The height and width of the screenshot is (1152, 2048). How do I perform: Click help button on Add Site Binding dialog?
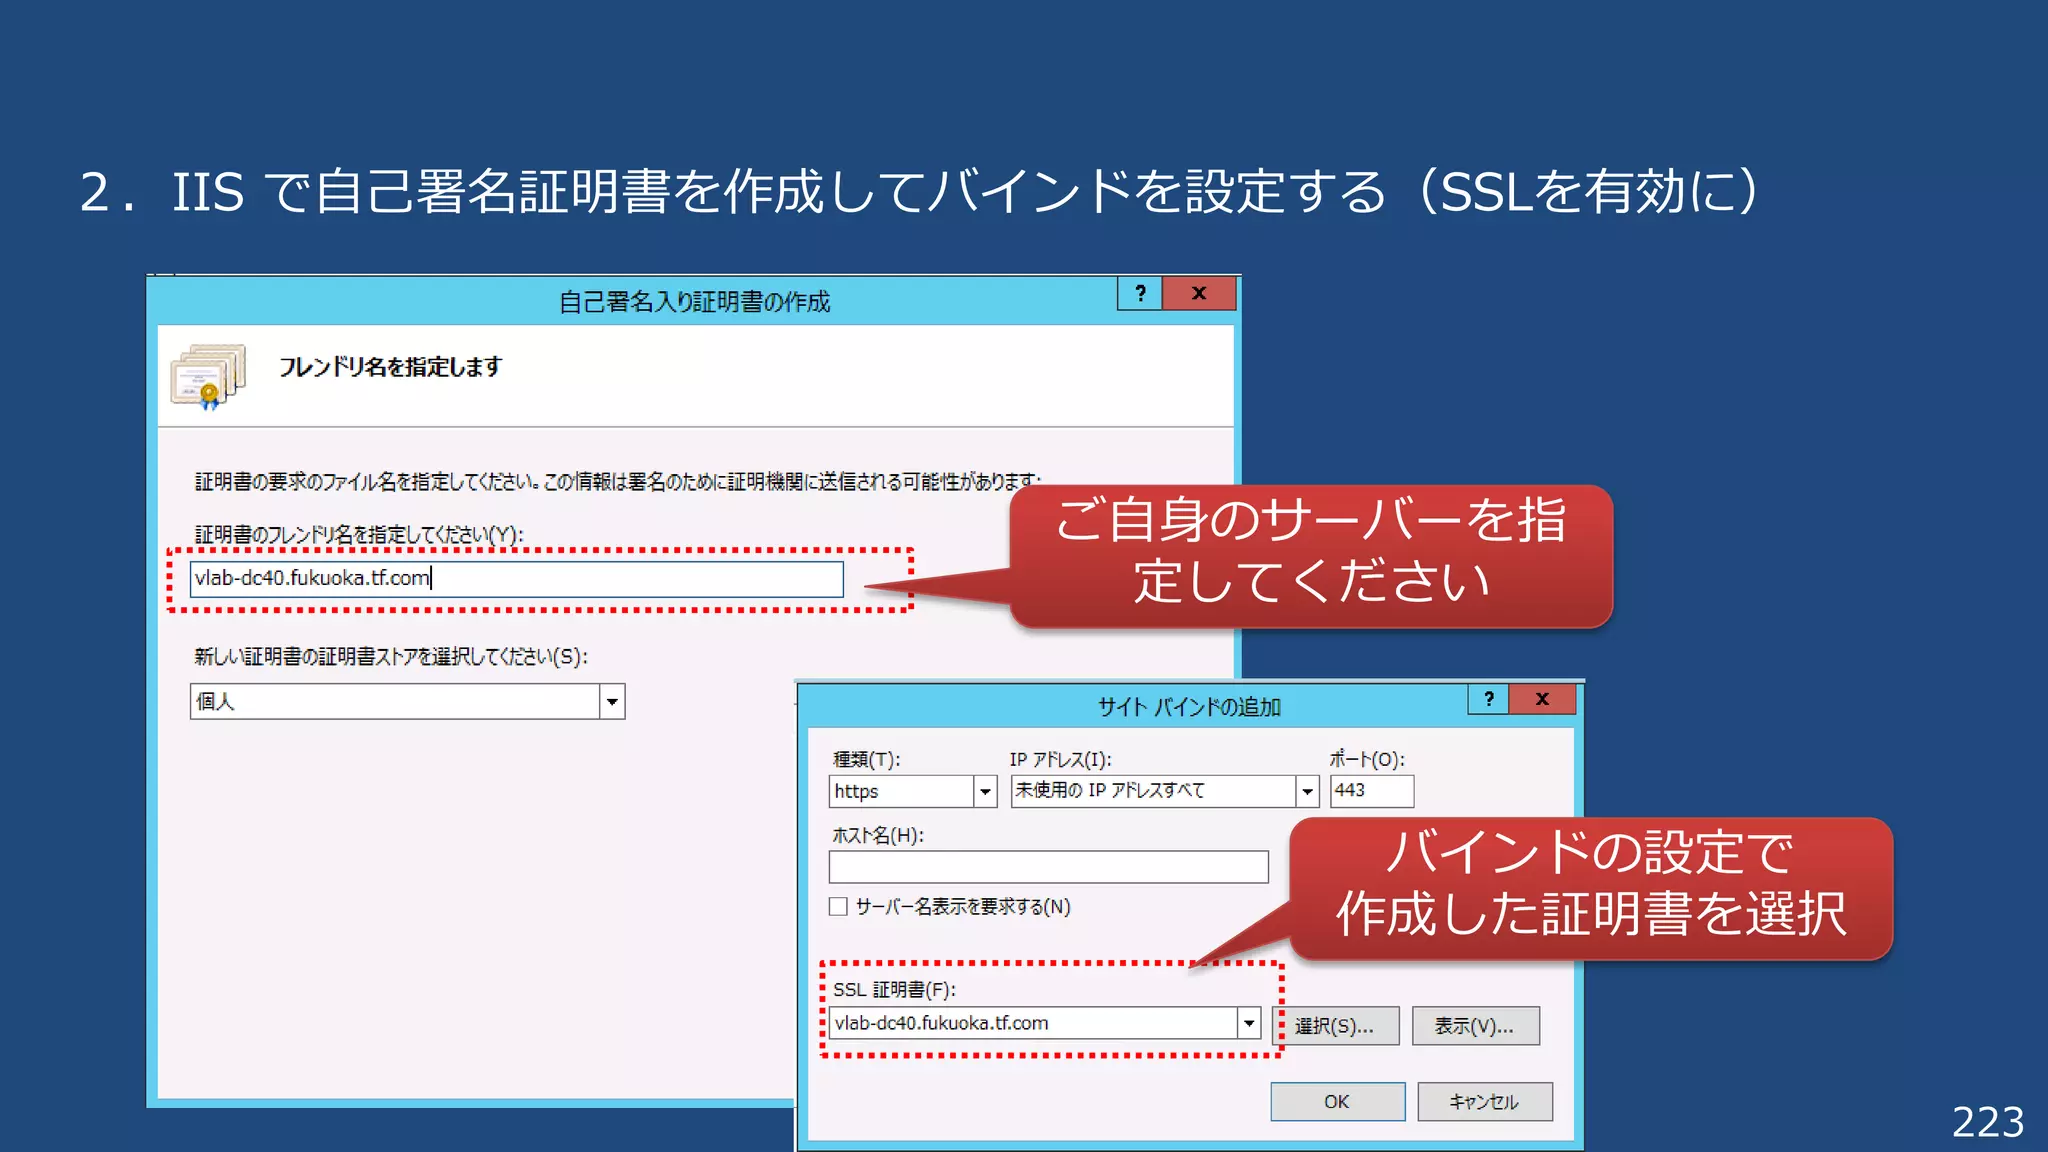coord(1489,699)
